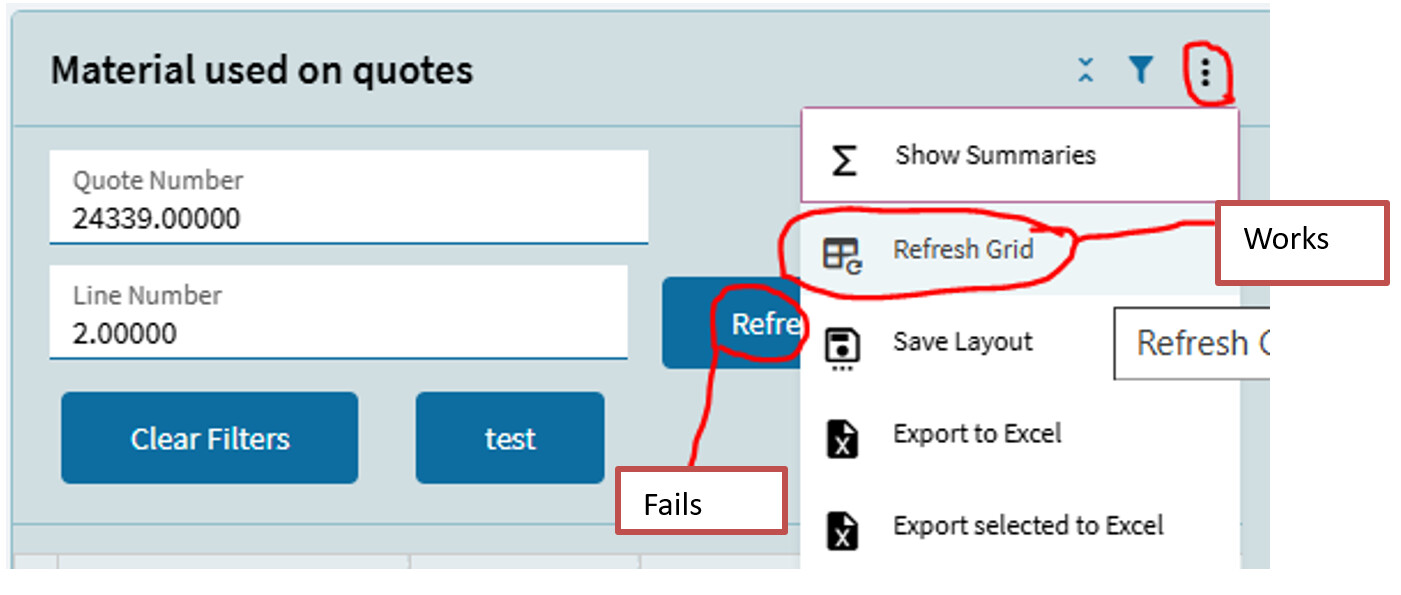Image resolution: width=1401 pixels, height=595 pixels.
Task: Collapse the panel using double-chevron icon
Action: point(1086,70)
